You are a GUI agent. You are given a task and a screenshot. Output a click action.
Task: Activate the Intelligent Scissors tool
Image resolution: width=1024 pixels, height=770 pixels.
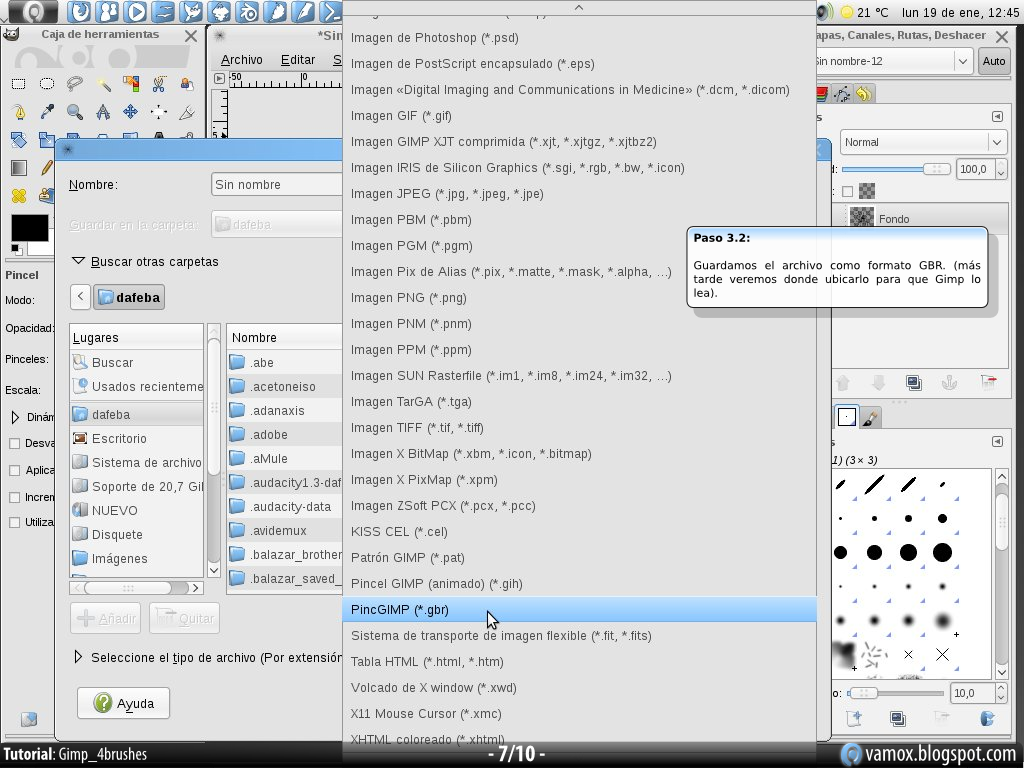point(159,84)
